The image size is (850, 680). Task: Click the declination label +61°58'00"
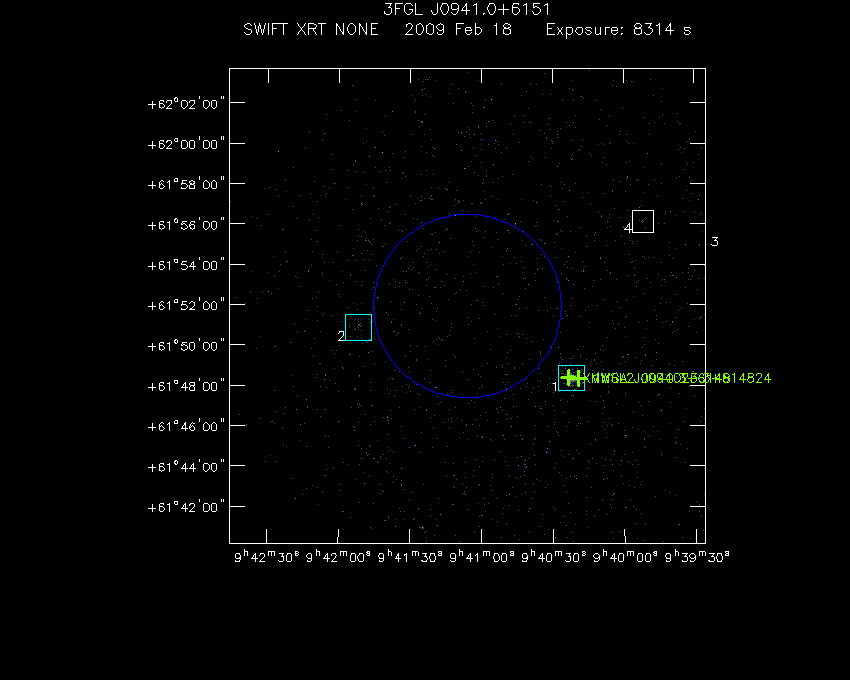(x=186, y=184)
